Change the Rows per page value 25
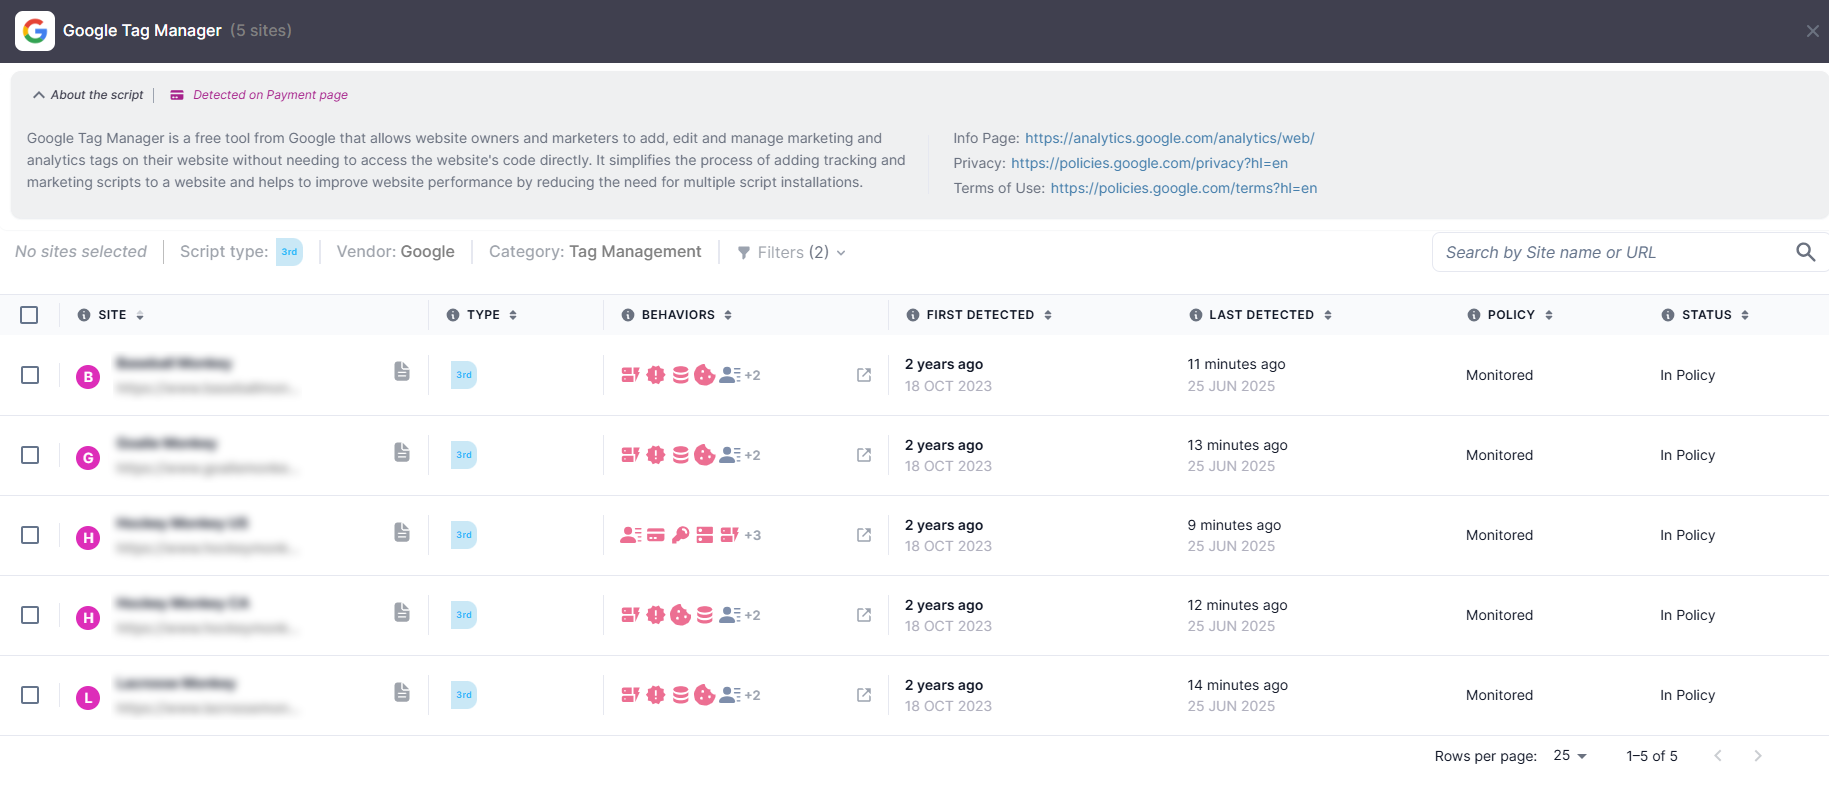Screen dimensions: 1829x794 point(1570,756)
